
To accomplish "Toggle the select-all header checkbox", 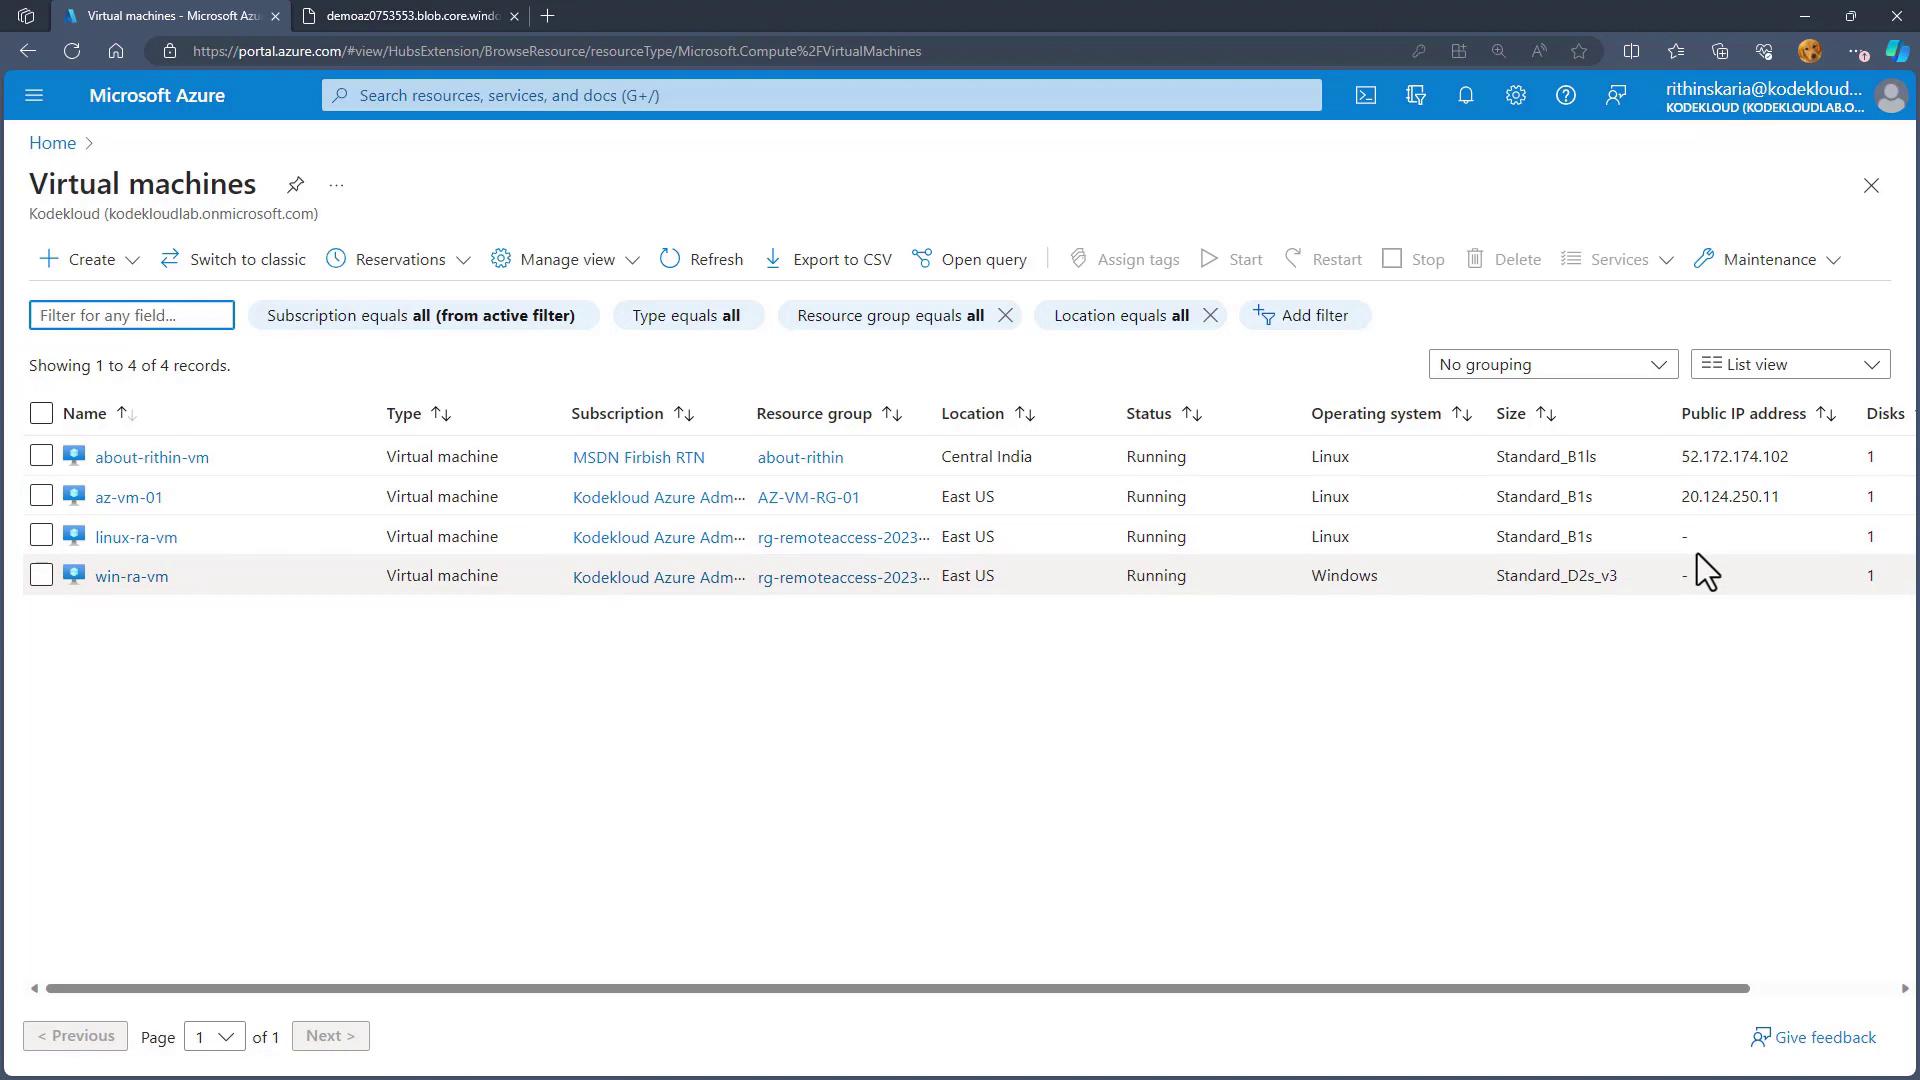I will 41,413.
